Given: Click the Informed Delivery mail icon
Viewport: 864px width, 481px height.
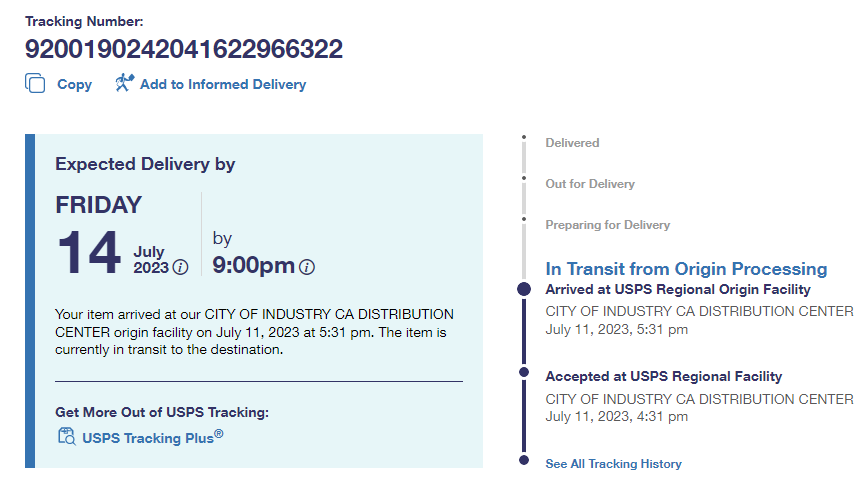Looking at the screenshot, I should point(124,83).
